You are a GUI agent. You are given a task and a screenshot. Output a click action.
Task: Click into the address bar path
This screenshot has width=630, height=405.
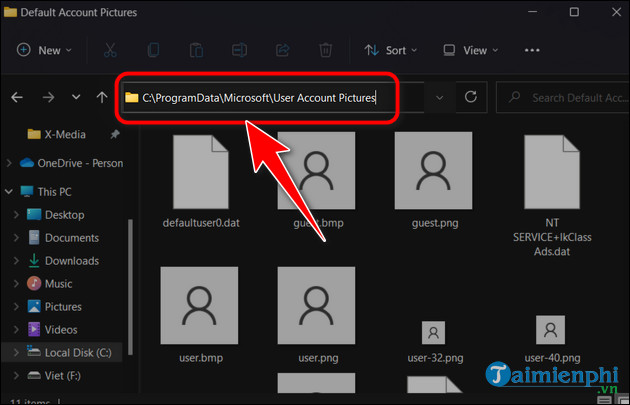pos(258,98)
